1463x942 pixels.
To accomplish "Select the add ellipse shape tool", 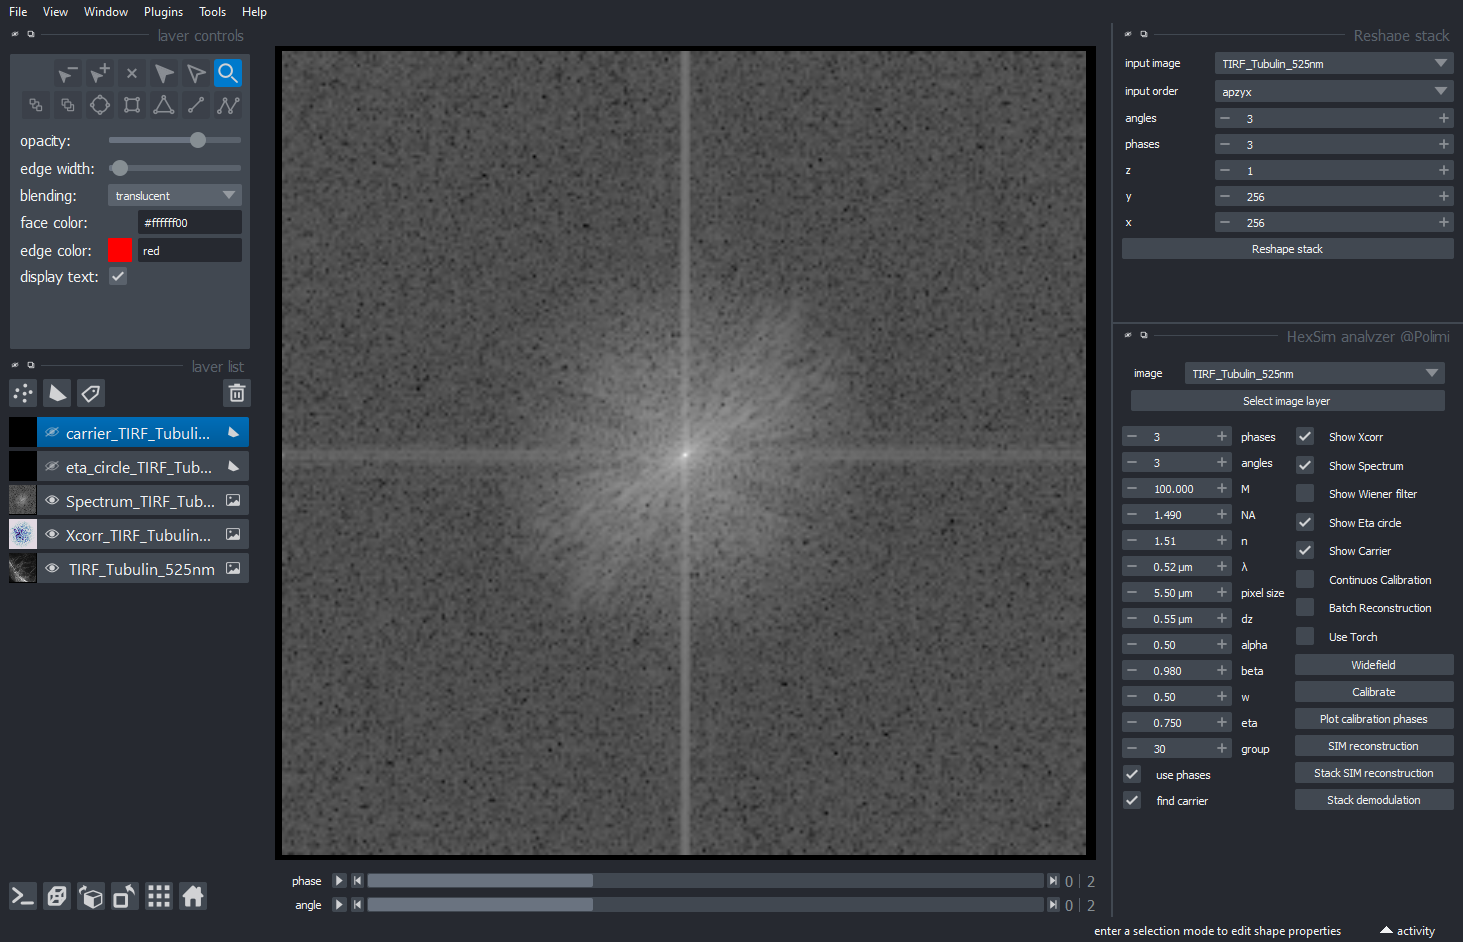I will click(x=100, y=105).
